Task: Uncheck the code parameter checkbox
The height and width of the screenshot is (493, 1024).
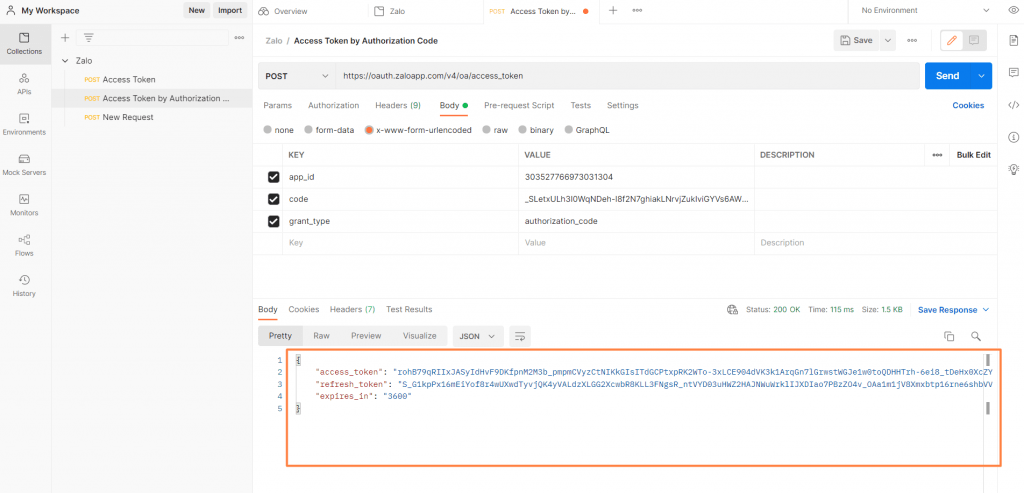Action: point(274,199)
